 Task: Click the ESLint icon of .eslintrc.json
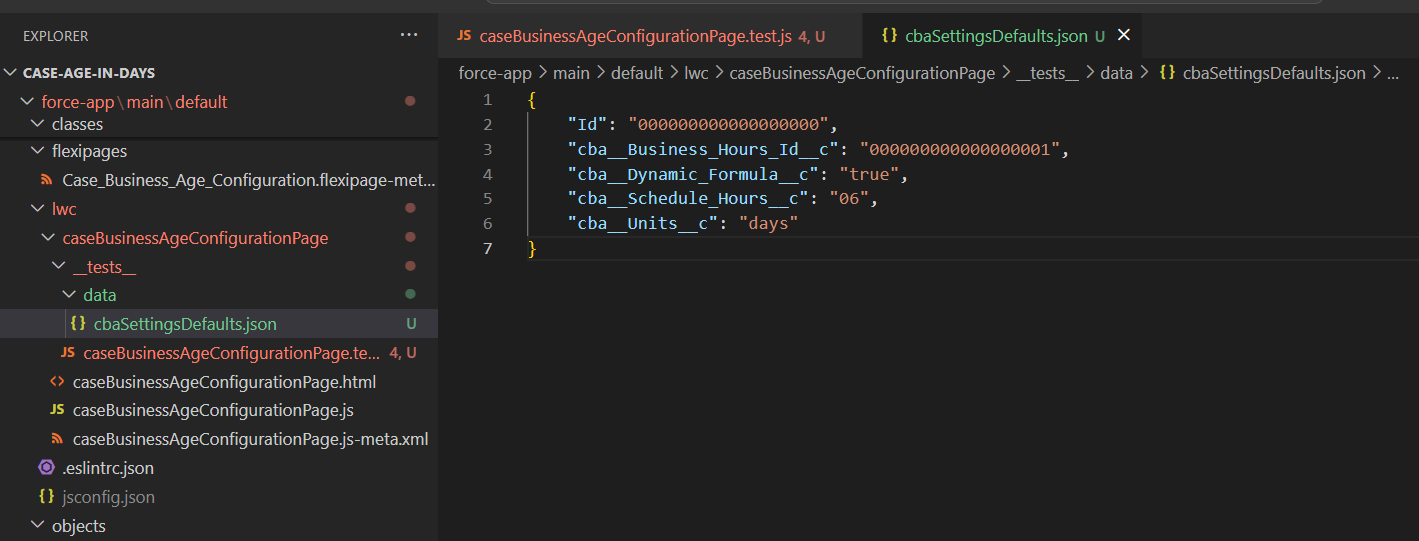46,468
